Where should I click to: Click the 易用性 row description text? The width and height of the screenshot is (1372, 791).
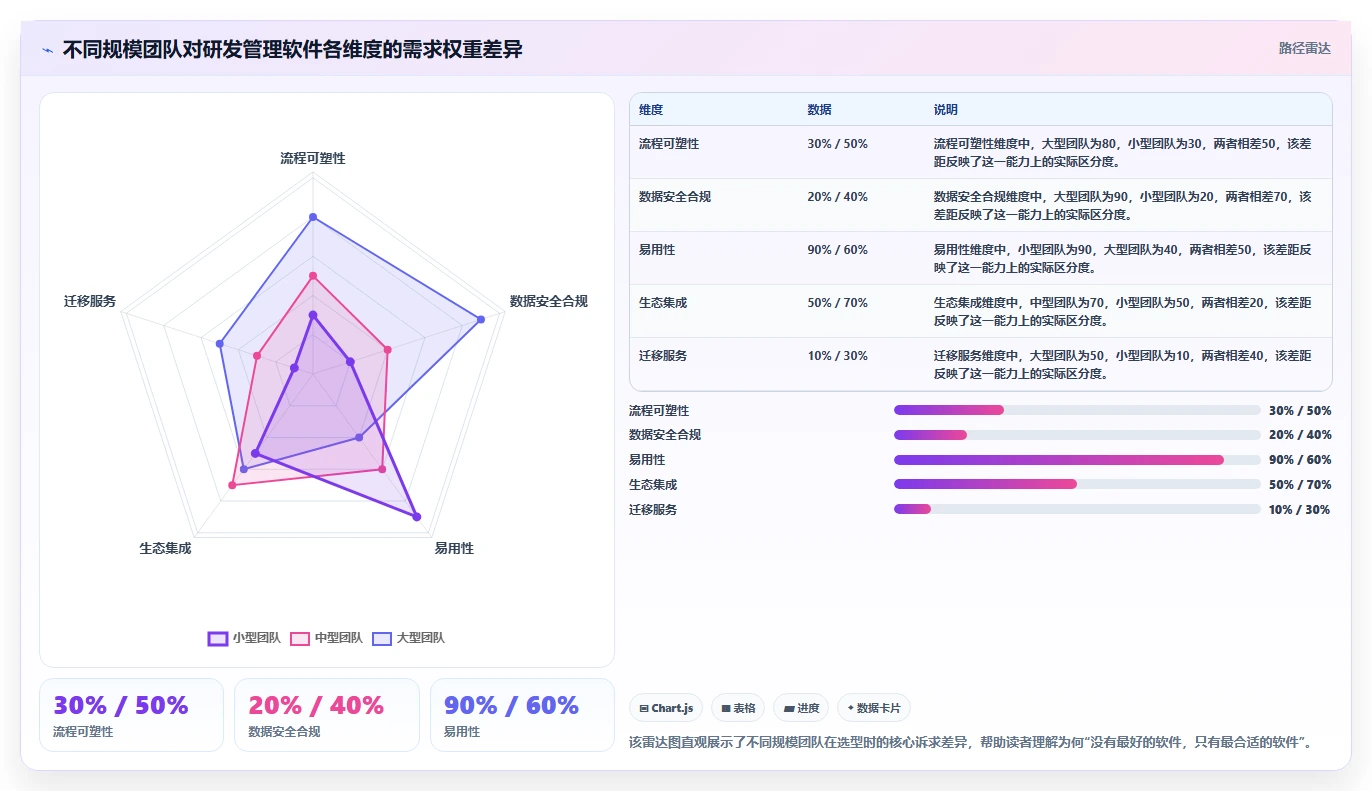tap(1122, 259)
